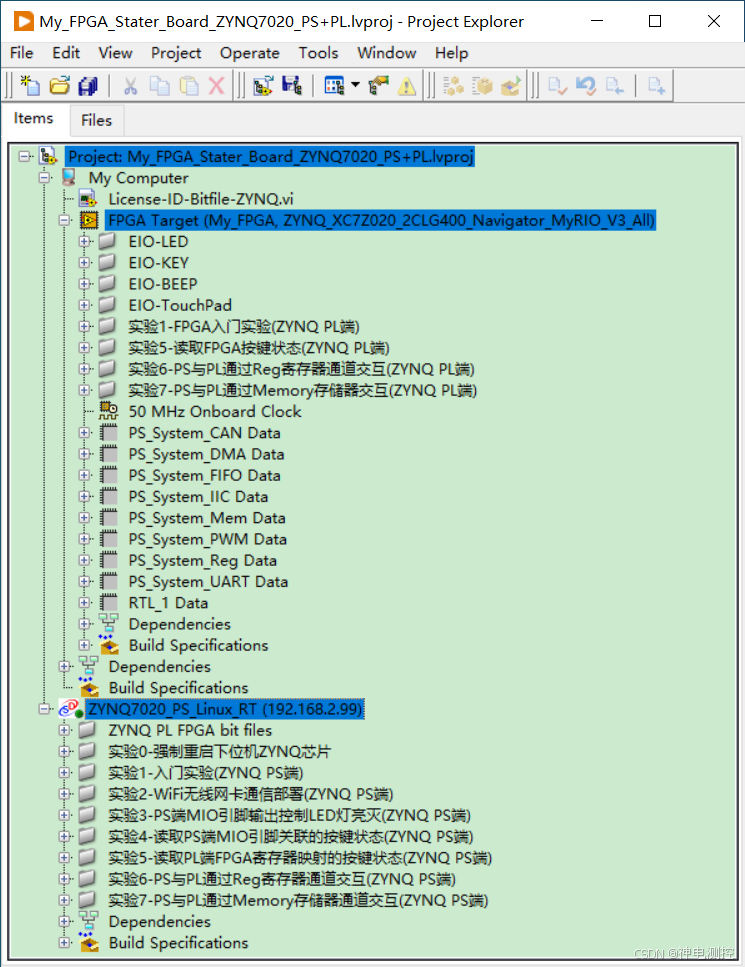
Task: Click the Build All toolbar icon
Action: click(453, 85)
